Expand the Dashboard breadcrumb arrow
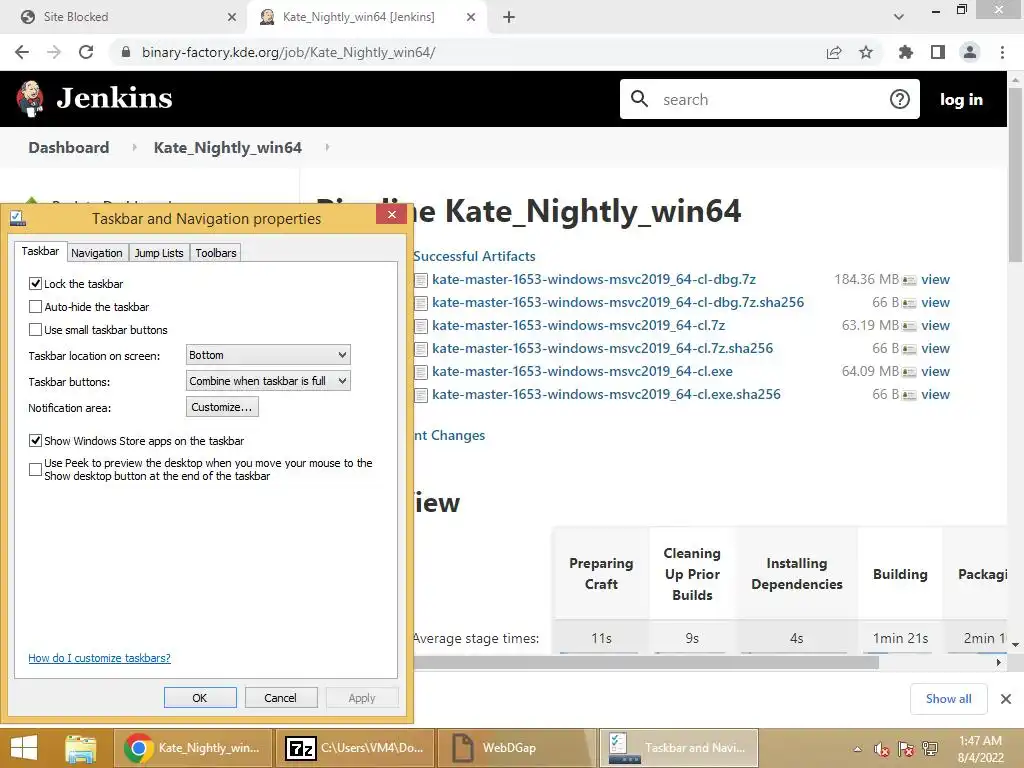Viewport: 1024px width, 768px height. [134, 148]
